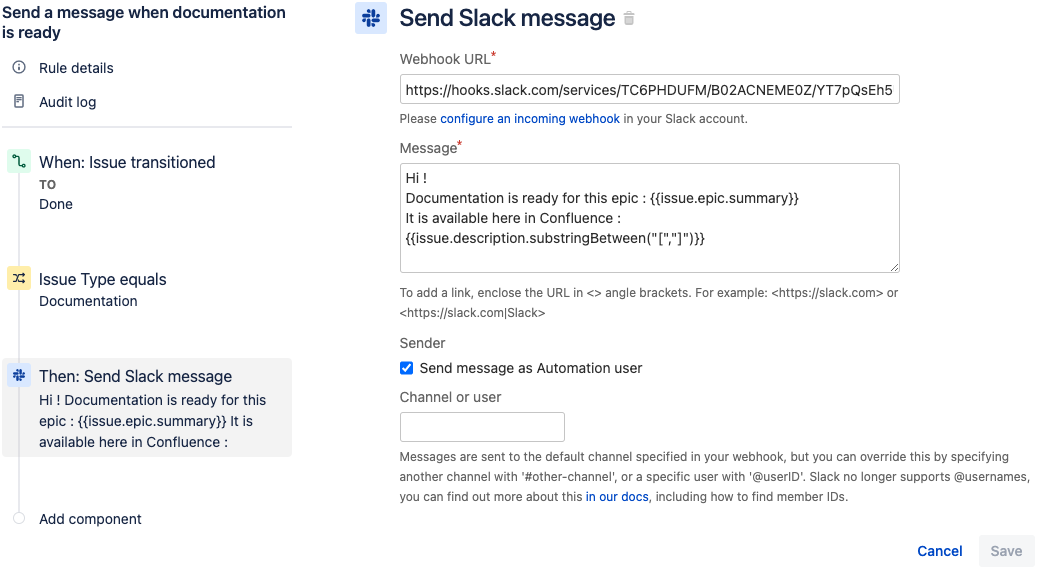Viewport: 1050px width, 573px height.
Task: Select the green Issue transitioned trigger icon
Action: (x=19, y=161)
